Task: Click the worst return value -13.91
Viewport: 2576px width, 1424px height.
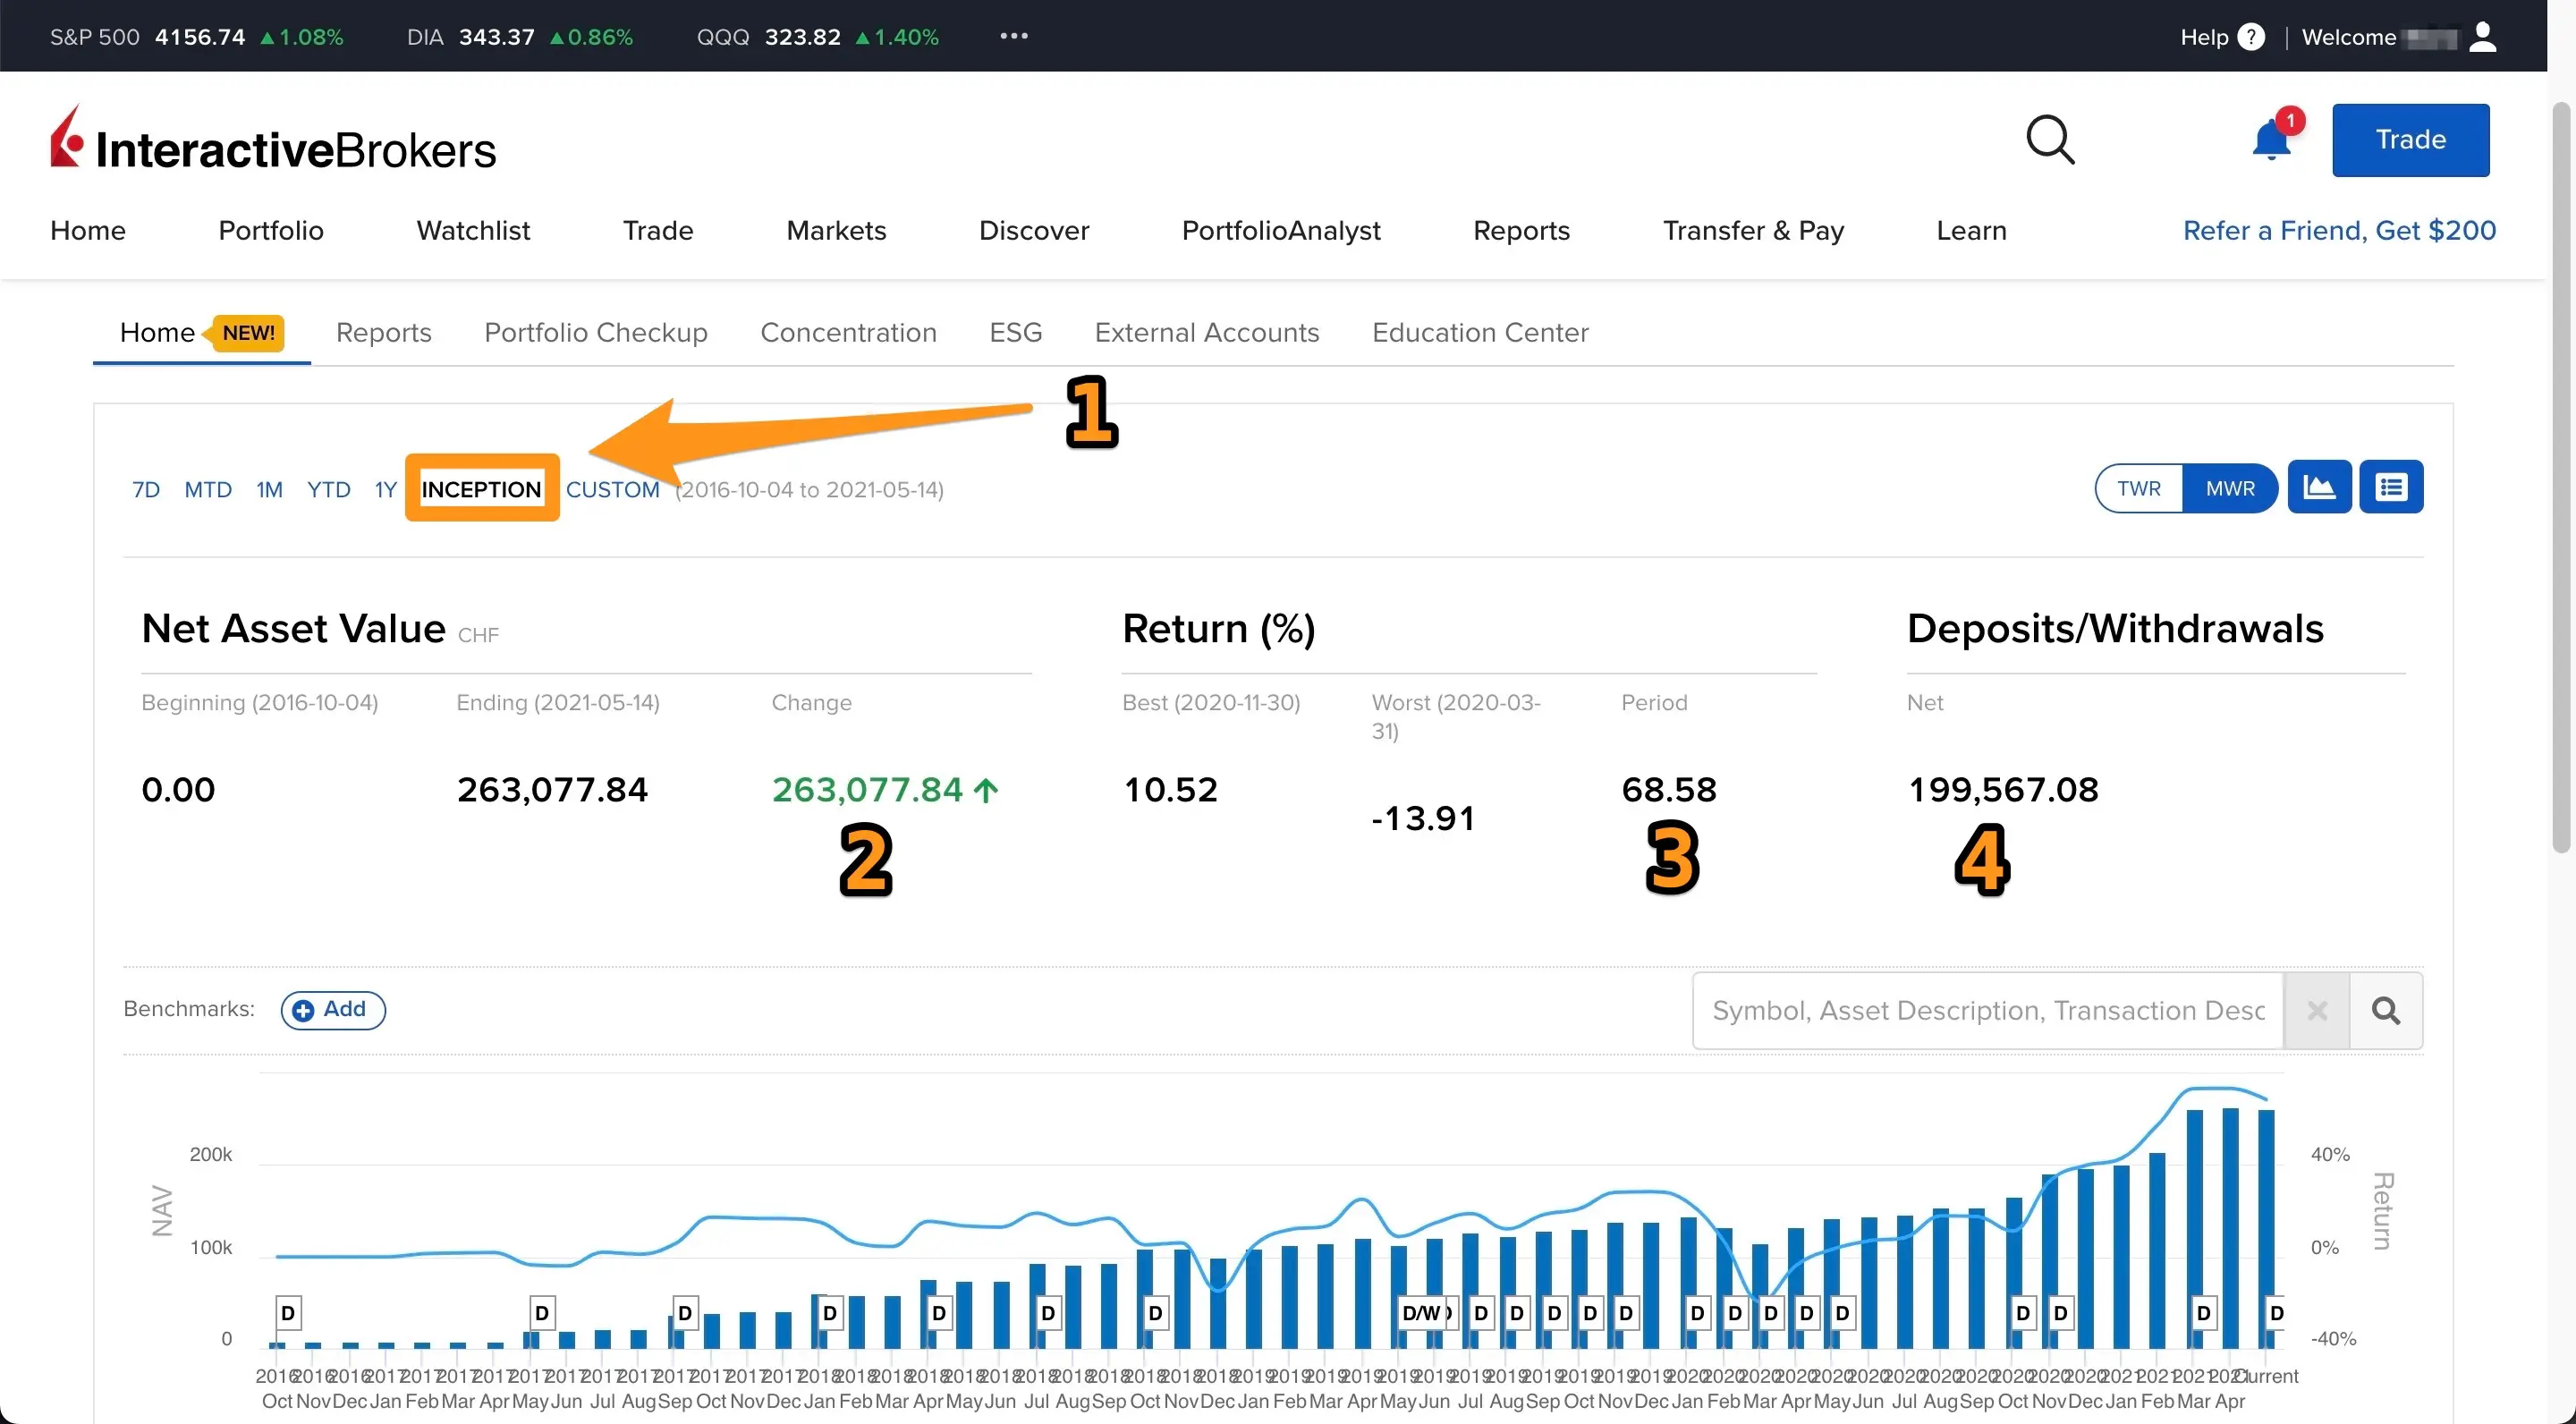Action: [1423, 818]
